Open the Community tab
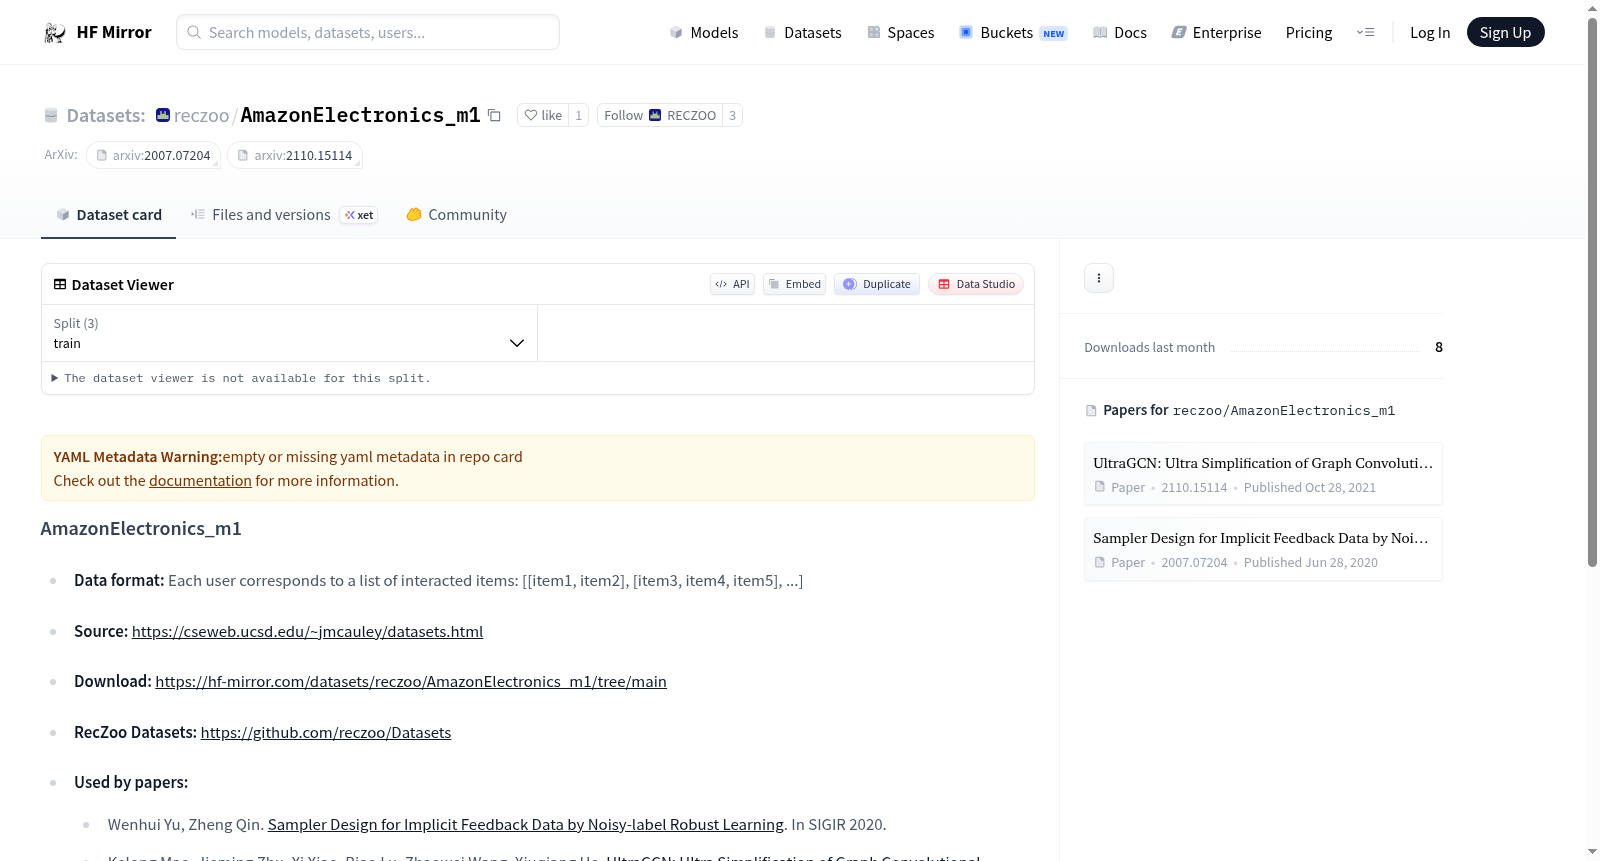1600x861 pixels. (x=456, y=215)
